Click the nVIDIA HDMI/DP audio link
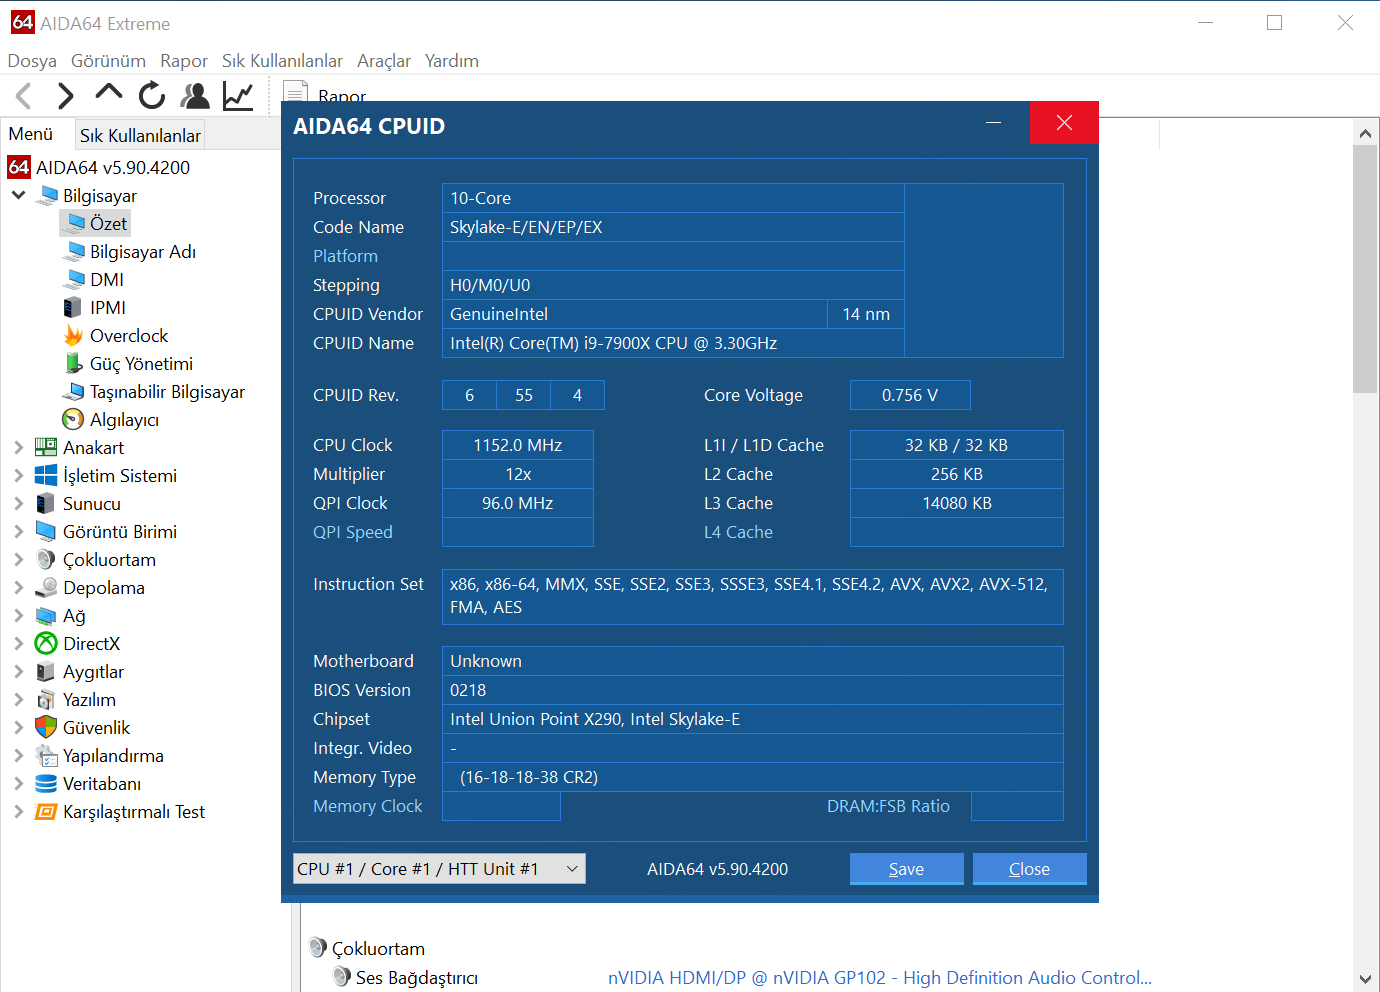This screenshot has height=992, width=1380. 879,978
